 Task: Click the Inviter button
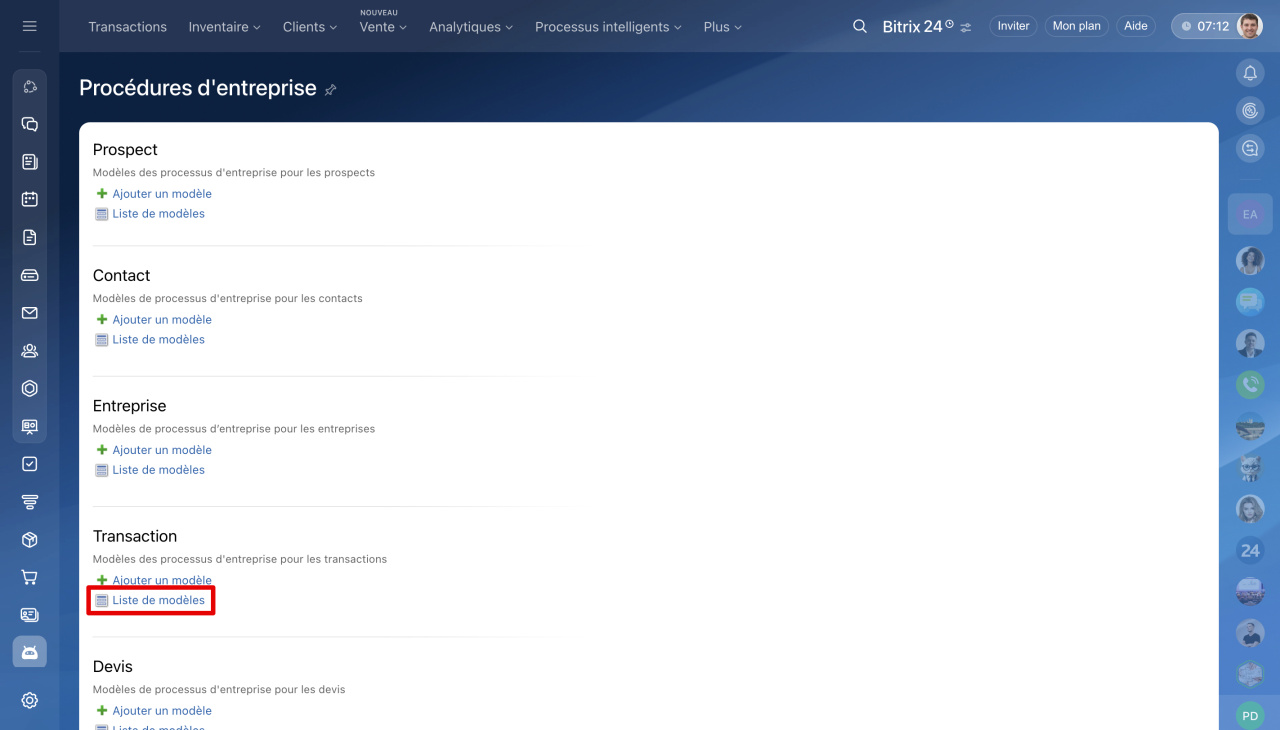tap(1013, 26)
